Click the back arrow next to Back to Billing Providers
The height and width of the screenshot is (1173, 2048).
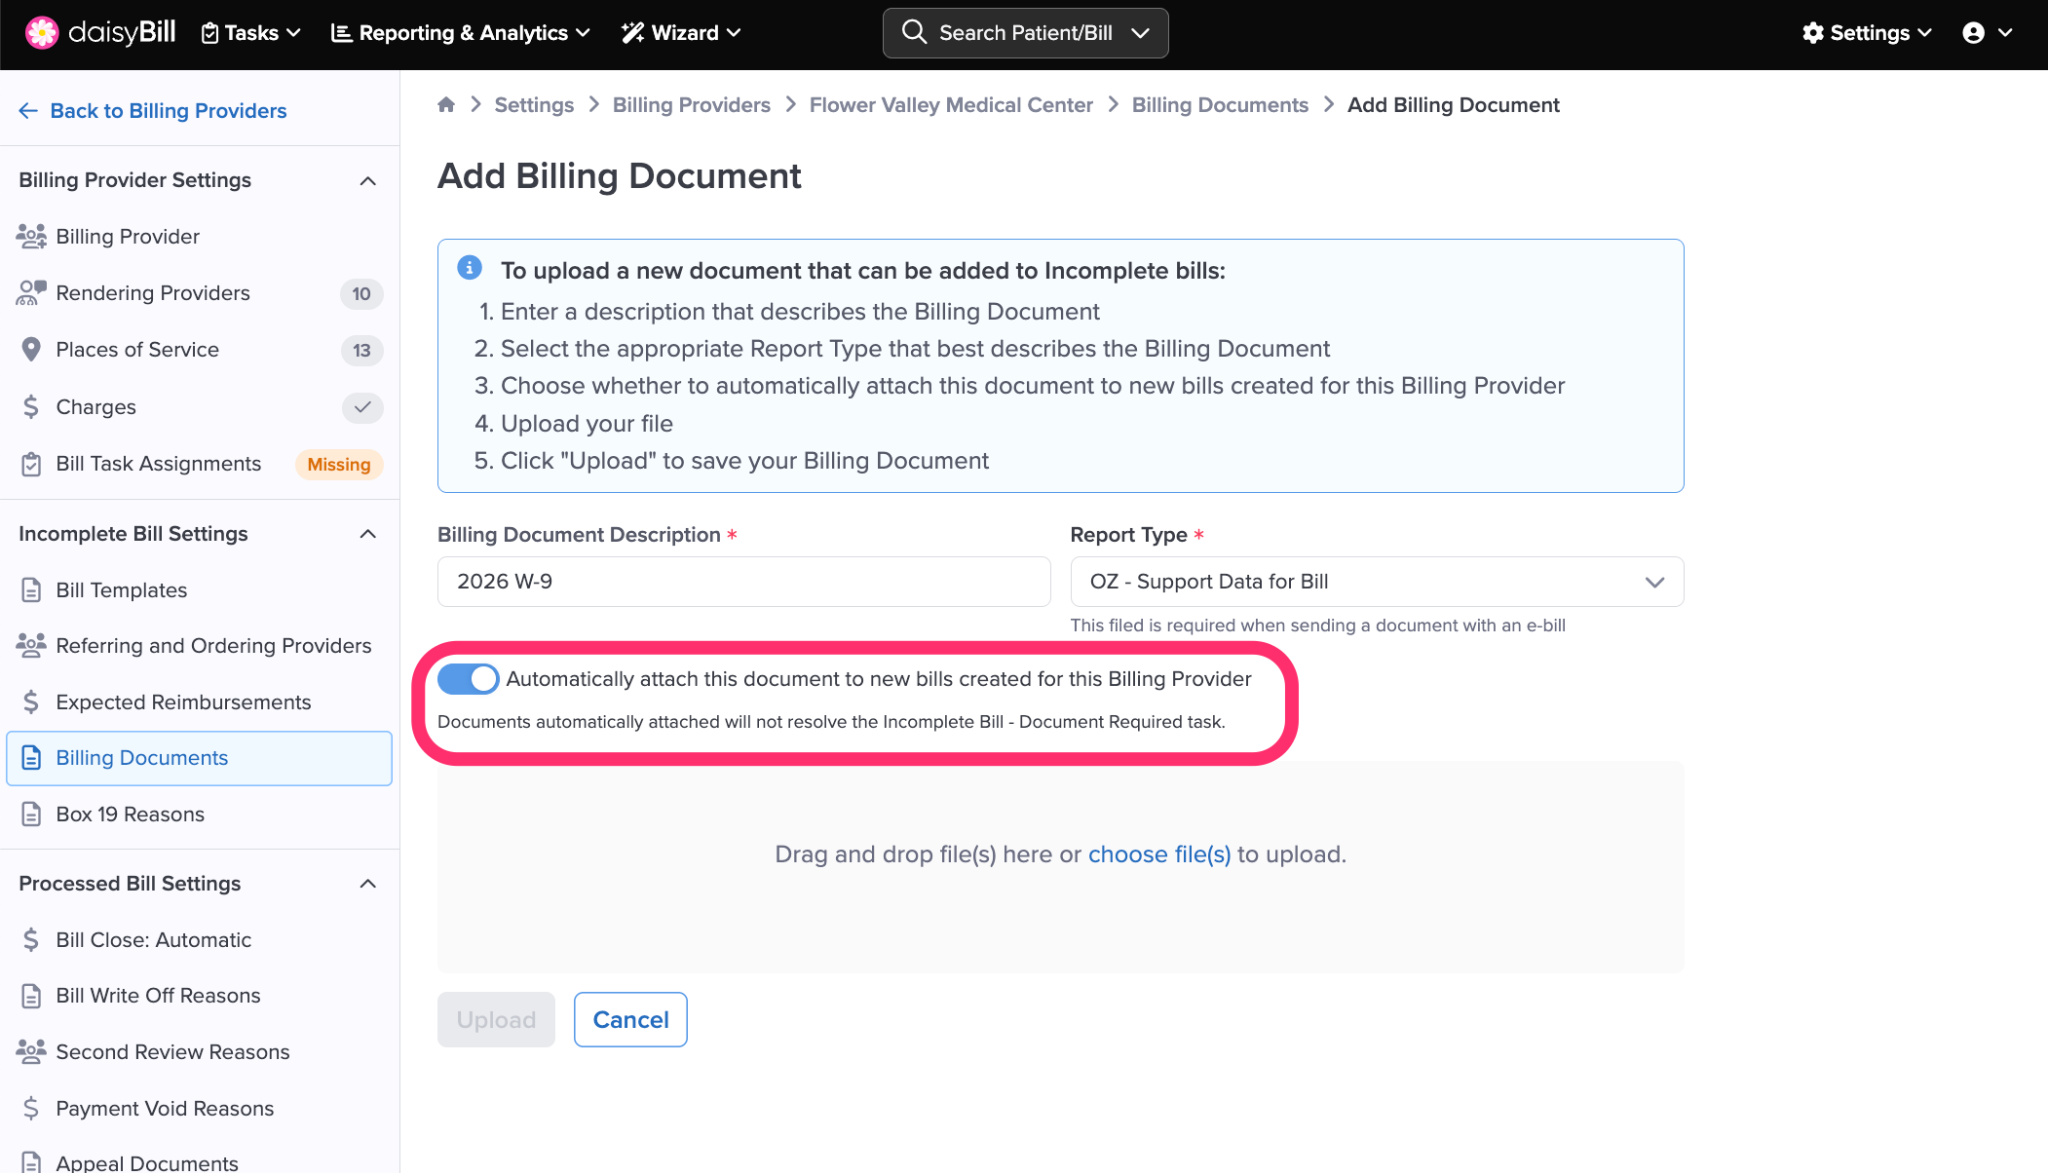(28, 111)
